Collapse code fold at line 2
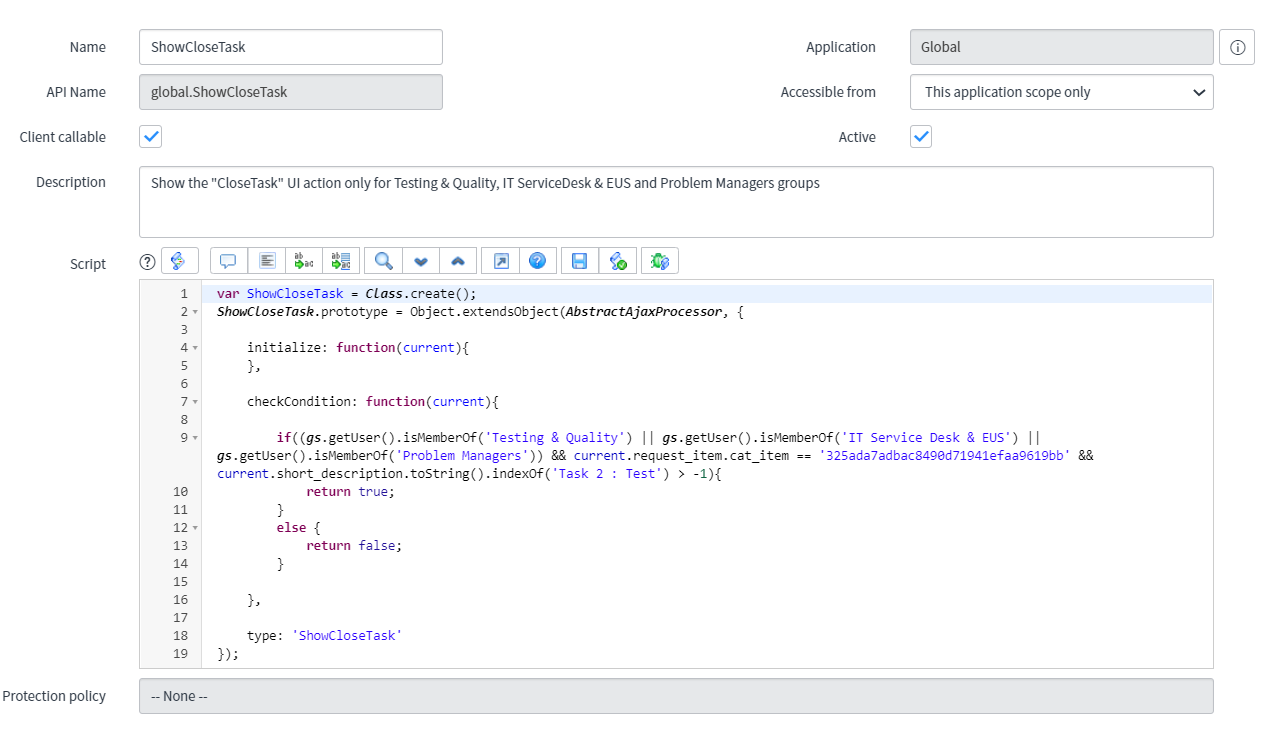Viewport: 1277px width, 729px height. pos(195,312)
